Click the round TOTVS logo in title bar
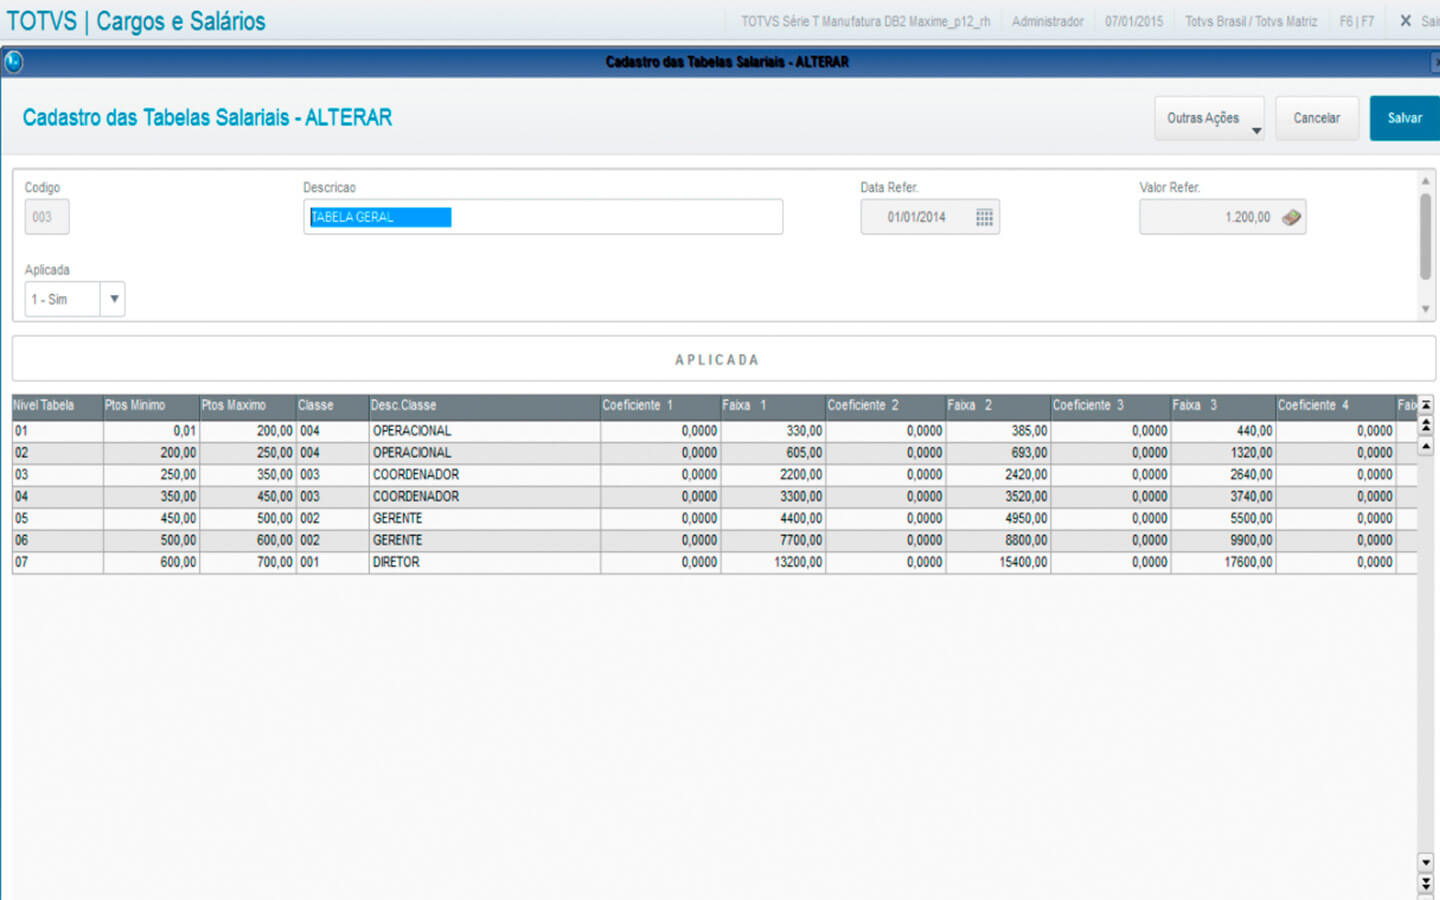The image size is (1440, 900). (14, 62)
